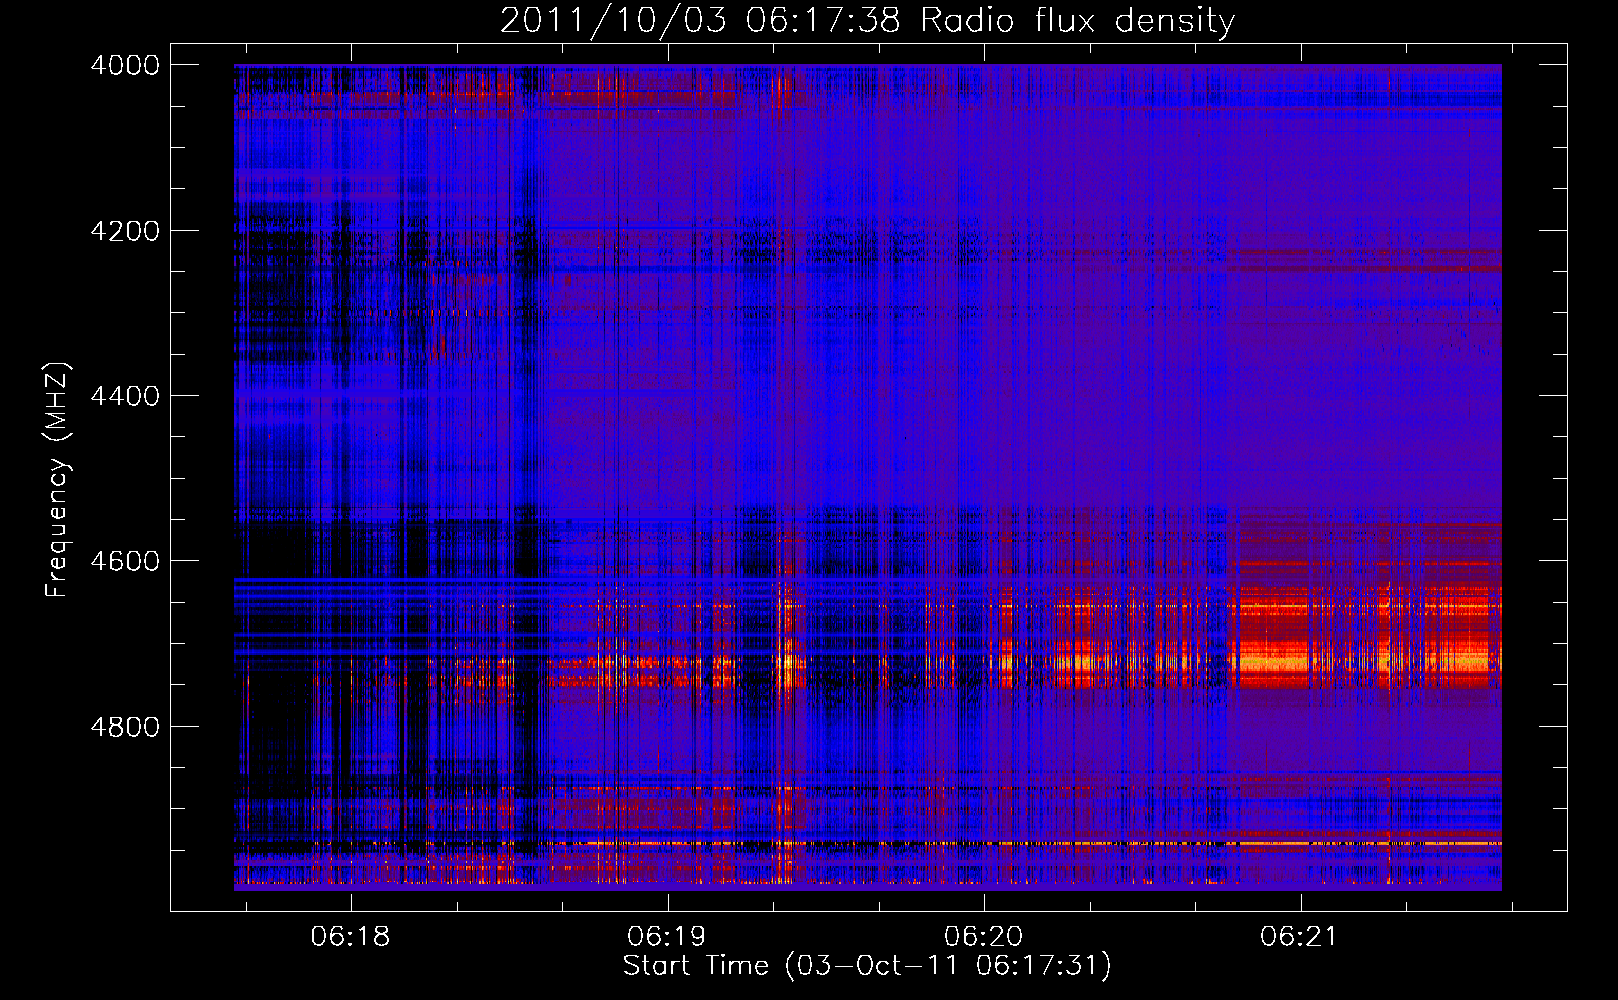Select the 4800 frequency axis label

125,727
